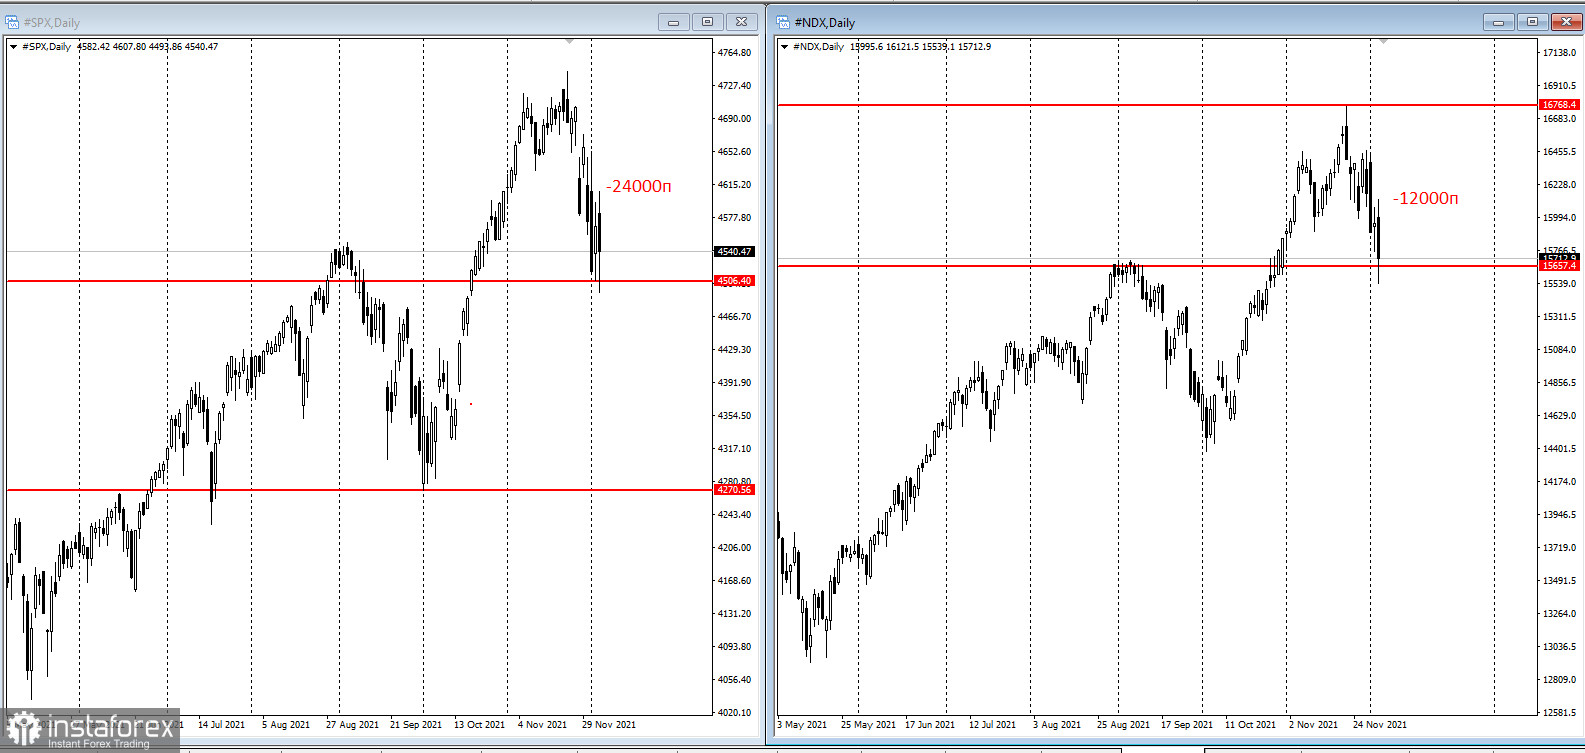
Task: Click the 27 Aug 2021 date label
Action: [x=352, y=725]
